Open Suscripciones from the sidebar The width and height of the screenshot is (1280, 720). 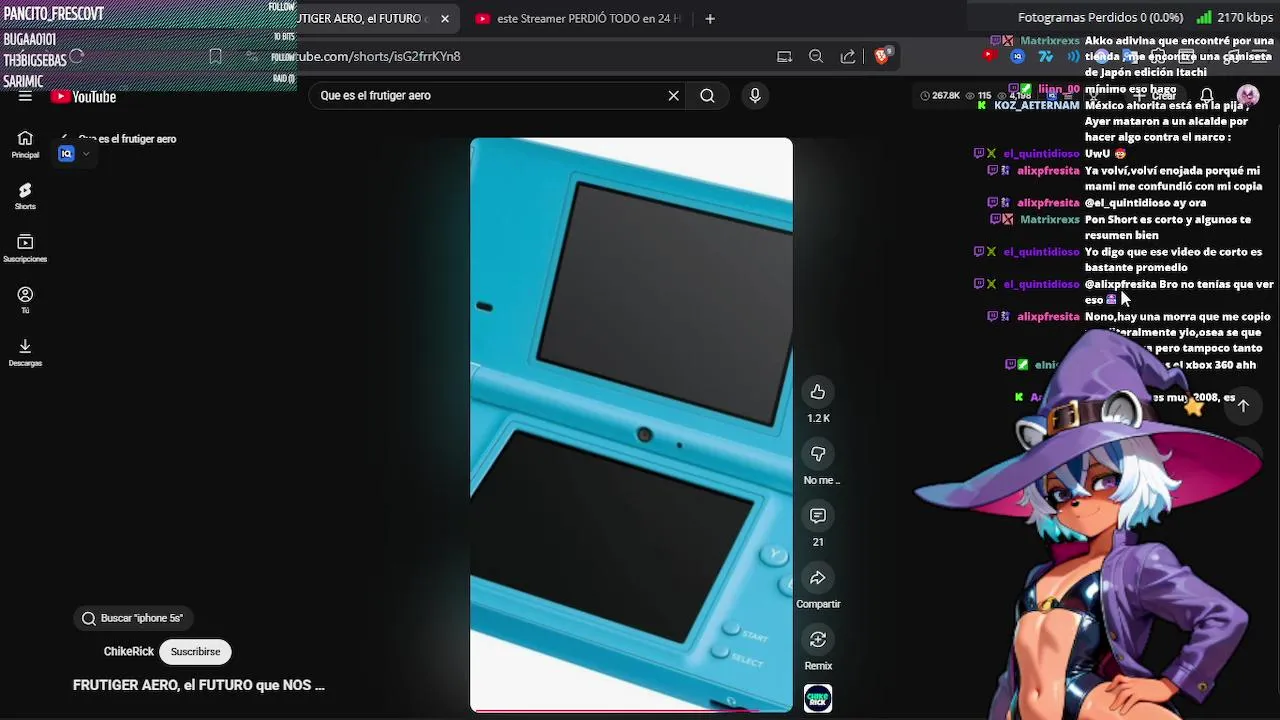(25, 248)
